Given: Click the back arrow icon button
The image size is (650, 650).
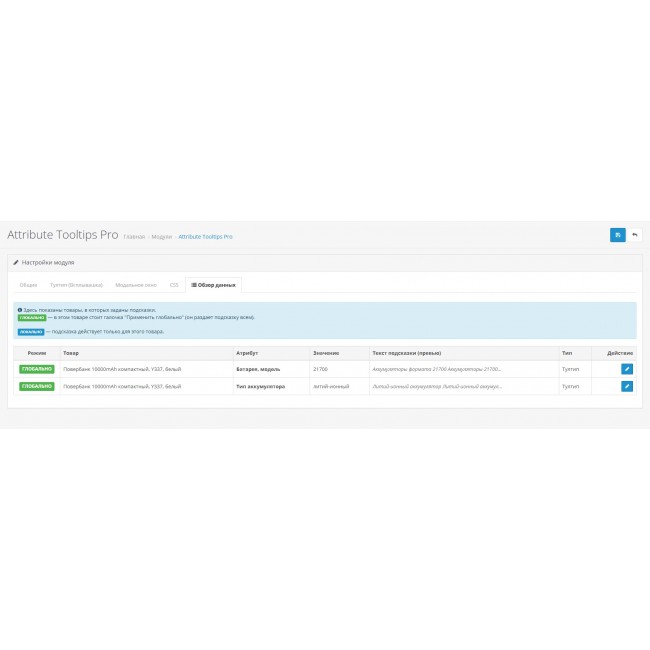Looking at the screenshot, I should [634, 235].
